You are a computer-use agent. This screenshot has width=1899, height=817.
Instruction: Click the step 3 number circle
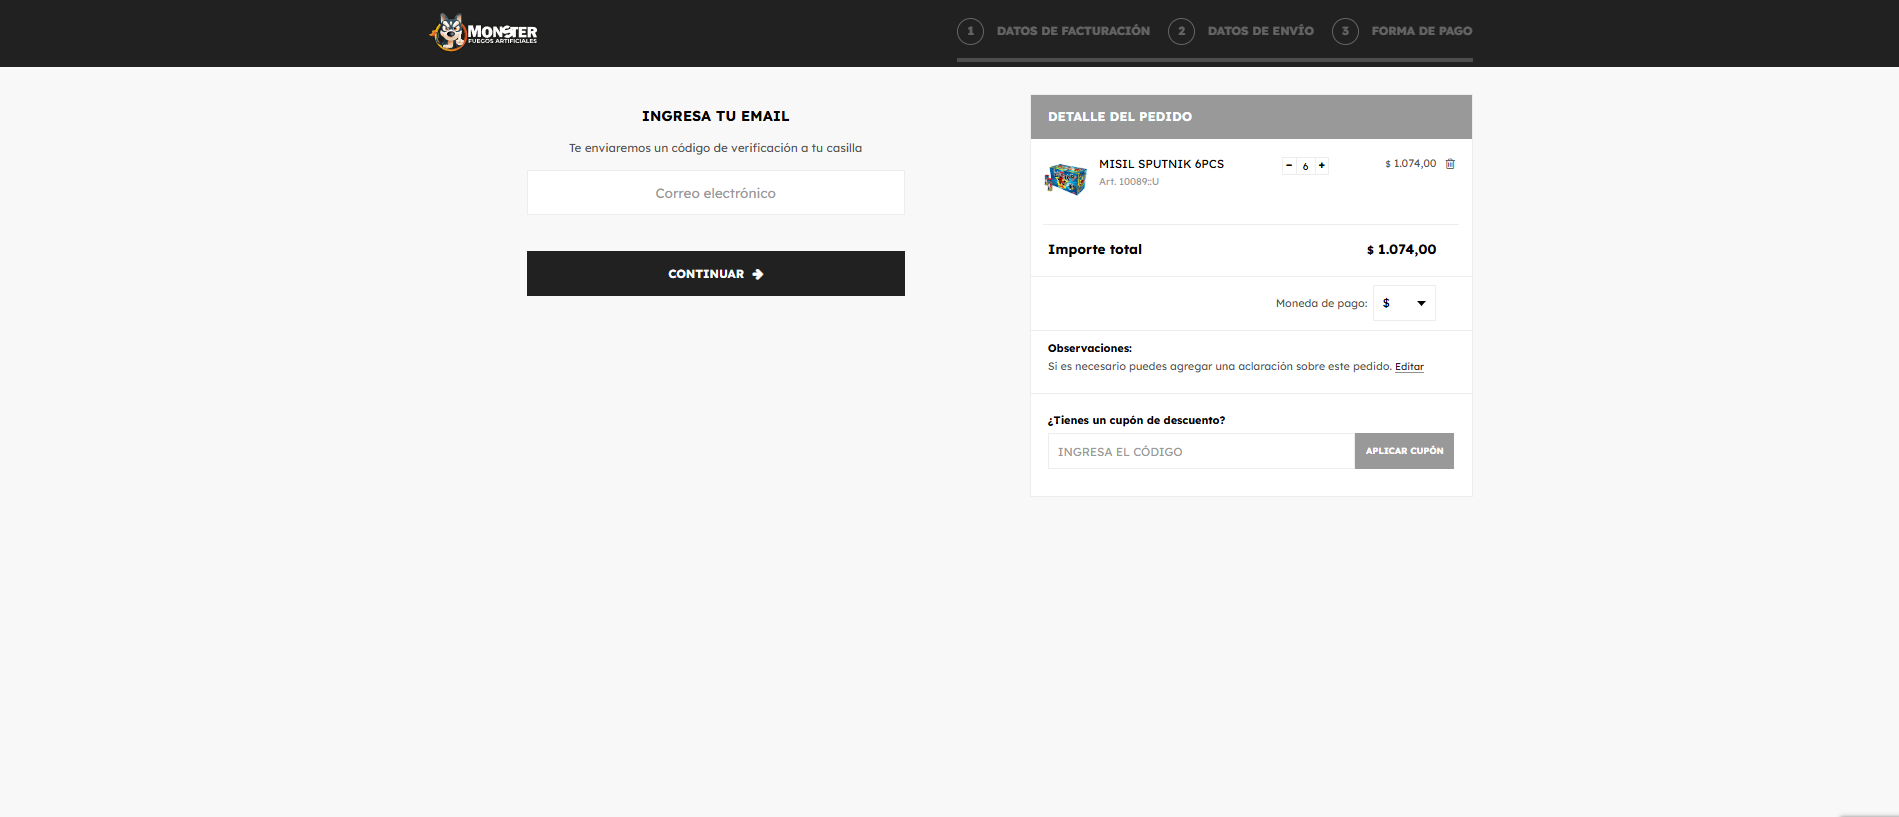1345,31
